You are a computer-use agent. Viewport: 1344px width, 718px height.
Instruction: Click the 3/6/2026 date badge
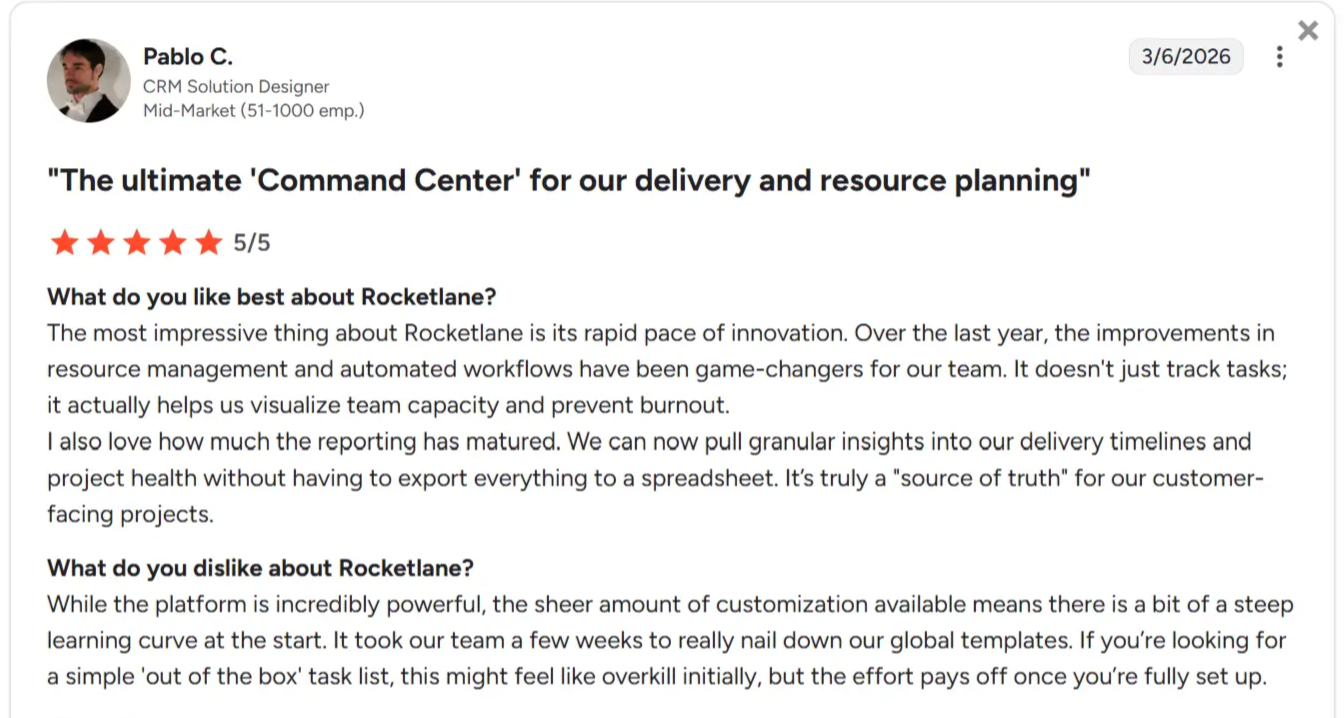point(1186,56)
